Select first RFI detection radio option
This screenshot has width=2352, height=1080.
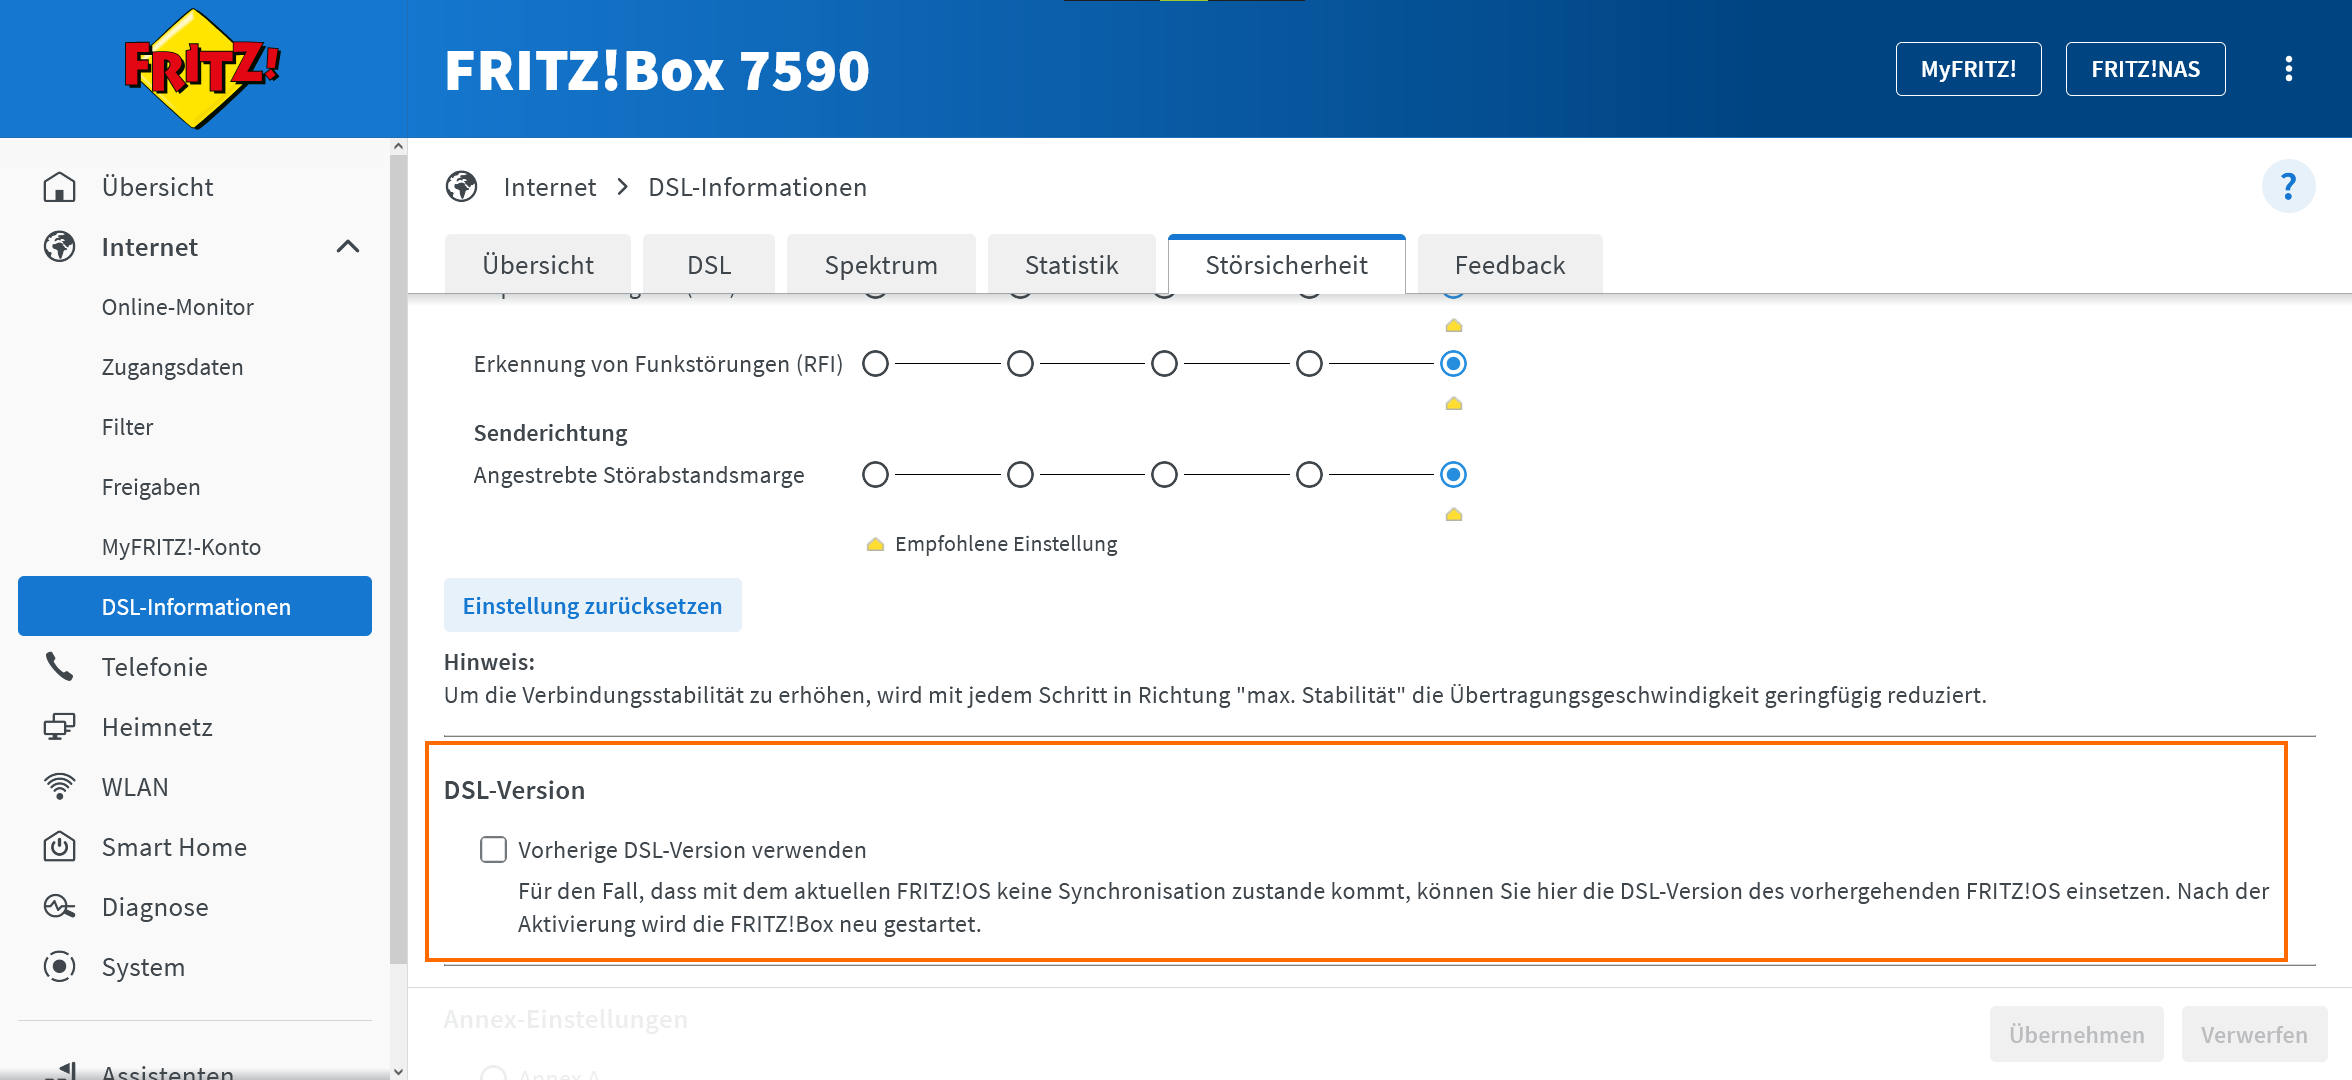click(875, 364)
